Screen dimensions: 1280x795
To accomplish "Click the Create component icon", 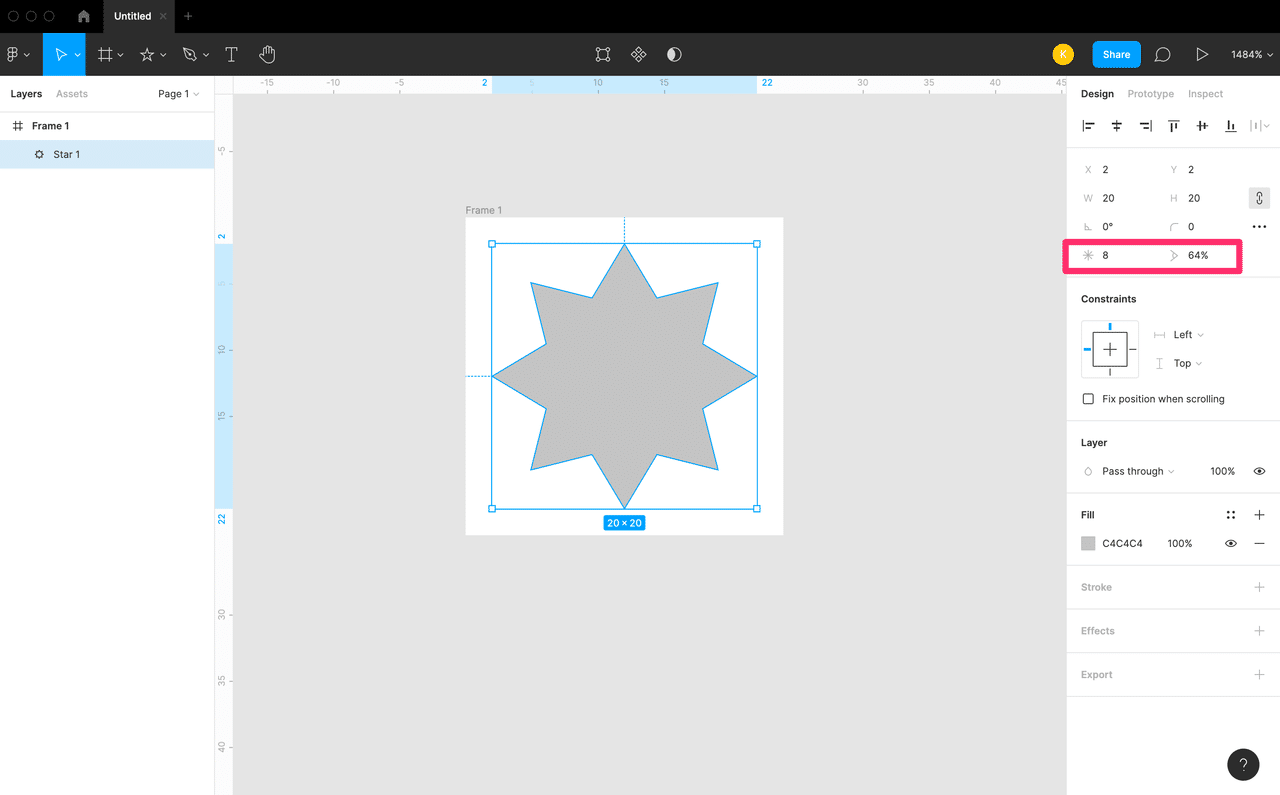I will pos(638,55).
